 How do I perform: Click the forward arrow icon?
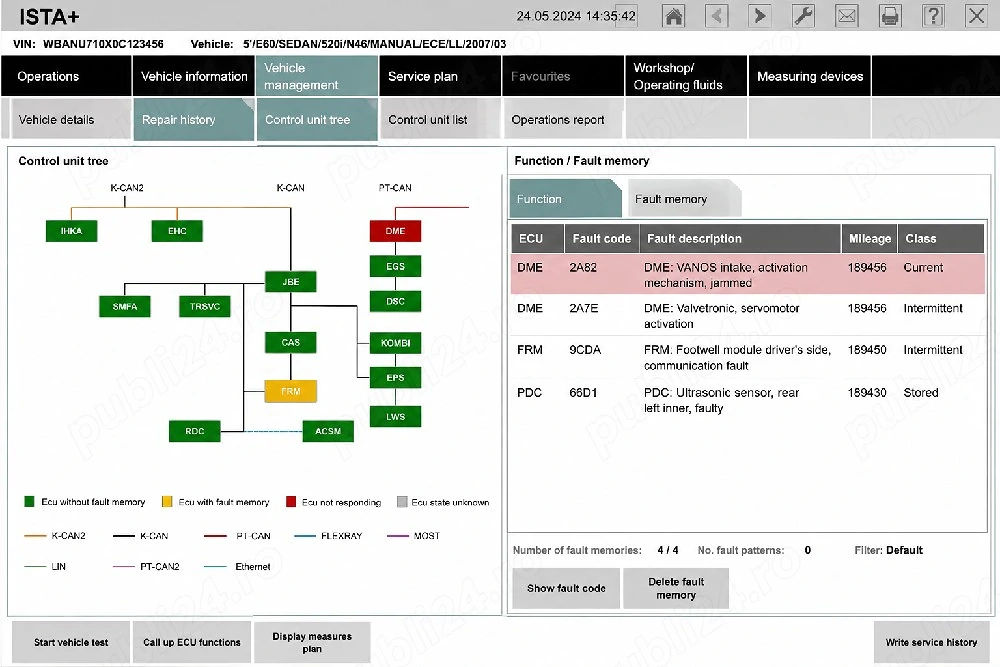click(x=760, y=15)
